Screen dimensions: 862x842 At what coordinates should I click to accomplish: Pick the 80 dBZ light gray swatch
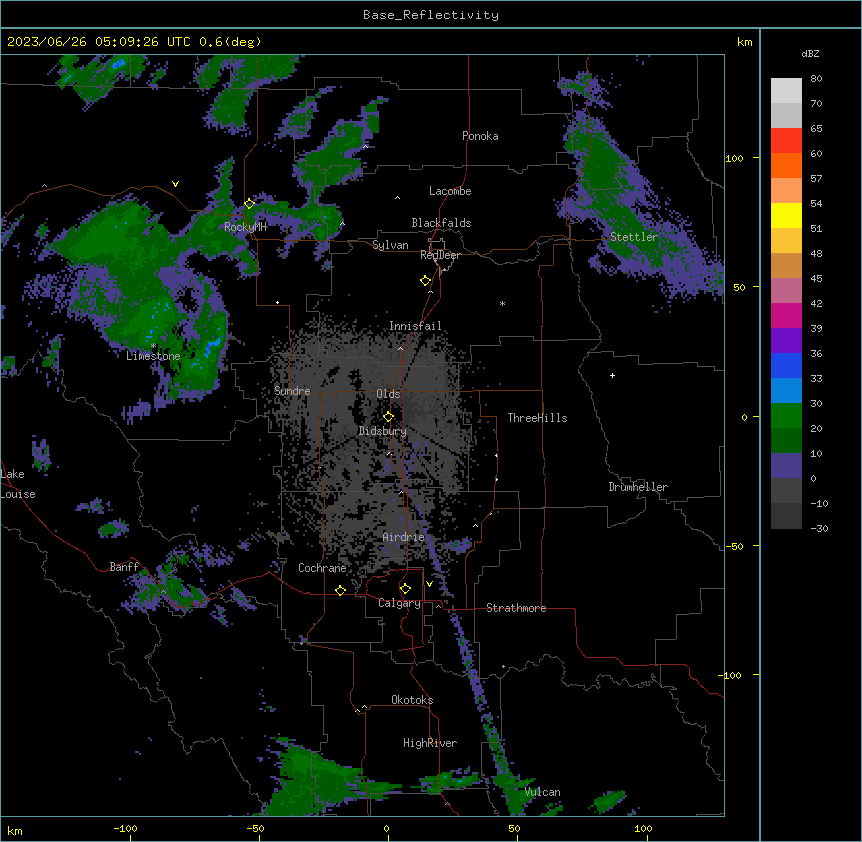coord(786,91)
